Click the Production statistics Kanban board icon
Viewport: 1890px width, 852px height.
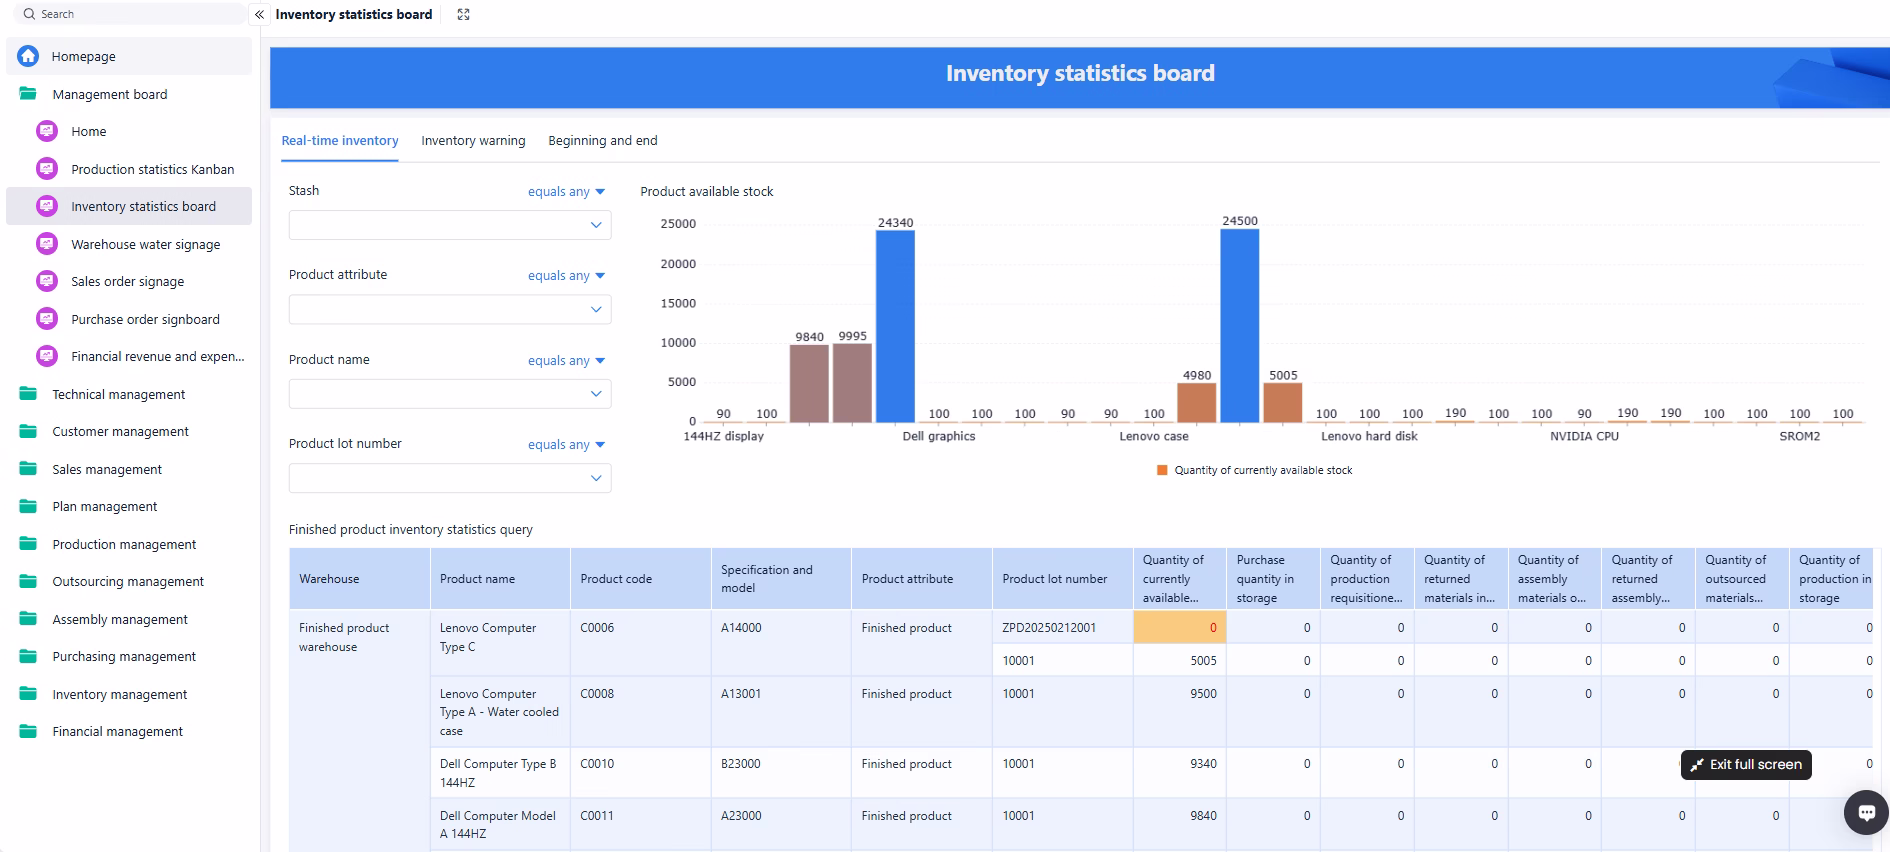[x=47, y=169]
